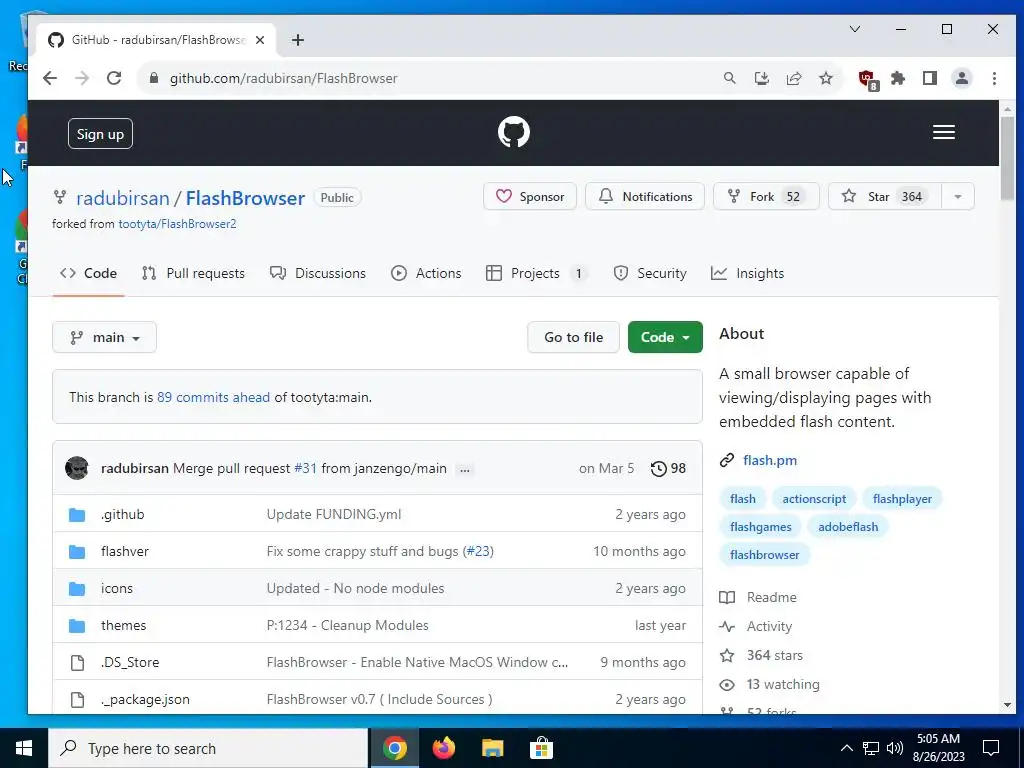Image resolution: width=1024 pixels, height=768 pixels.
Task: Switch to Actions tab
Action: tap(426, 274)
